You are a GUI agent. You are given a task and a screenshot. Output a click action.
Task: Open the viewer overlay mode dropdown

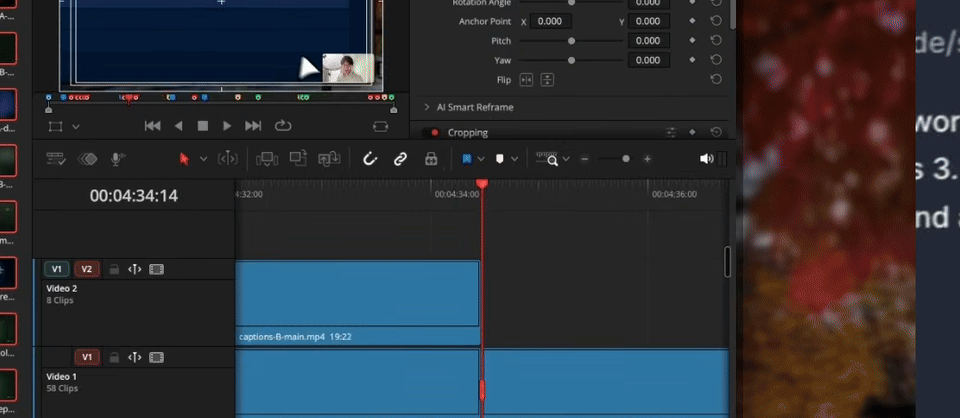tap(76, 127)
